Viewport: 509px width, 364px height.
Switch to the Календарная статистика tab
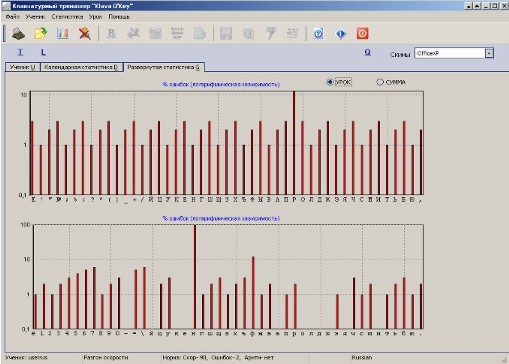coord(81,67)
